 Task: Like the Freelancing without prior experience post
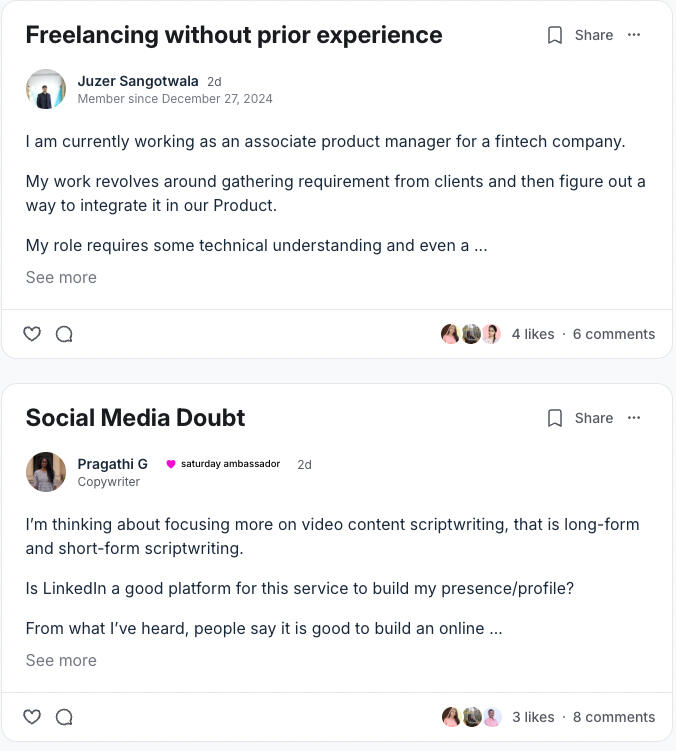click(32, 334)
